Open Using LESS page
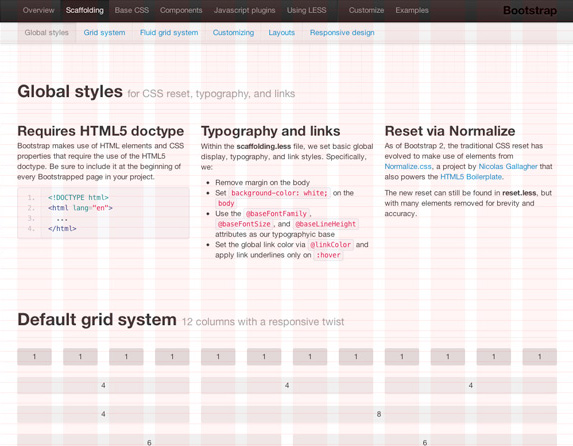This screenshot has width=573, height=446. click(x=306, y=10)
